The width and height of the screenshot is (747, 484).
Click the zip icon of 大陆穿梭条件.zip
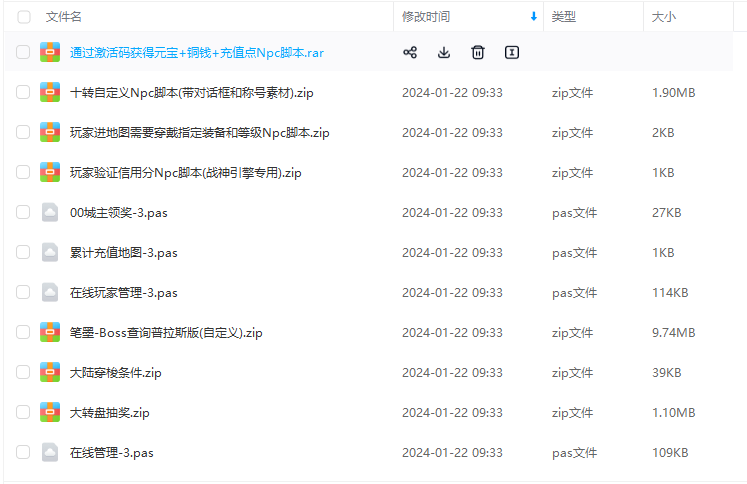point(50,372)
